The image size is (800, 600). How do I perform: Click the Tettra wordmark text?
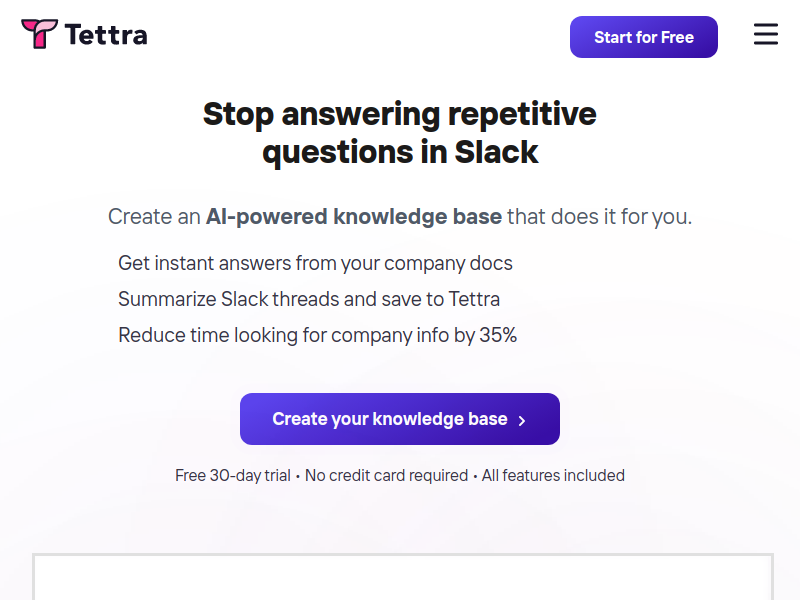point(106,35)
